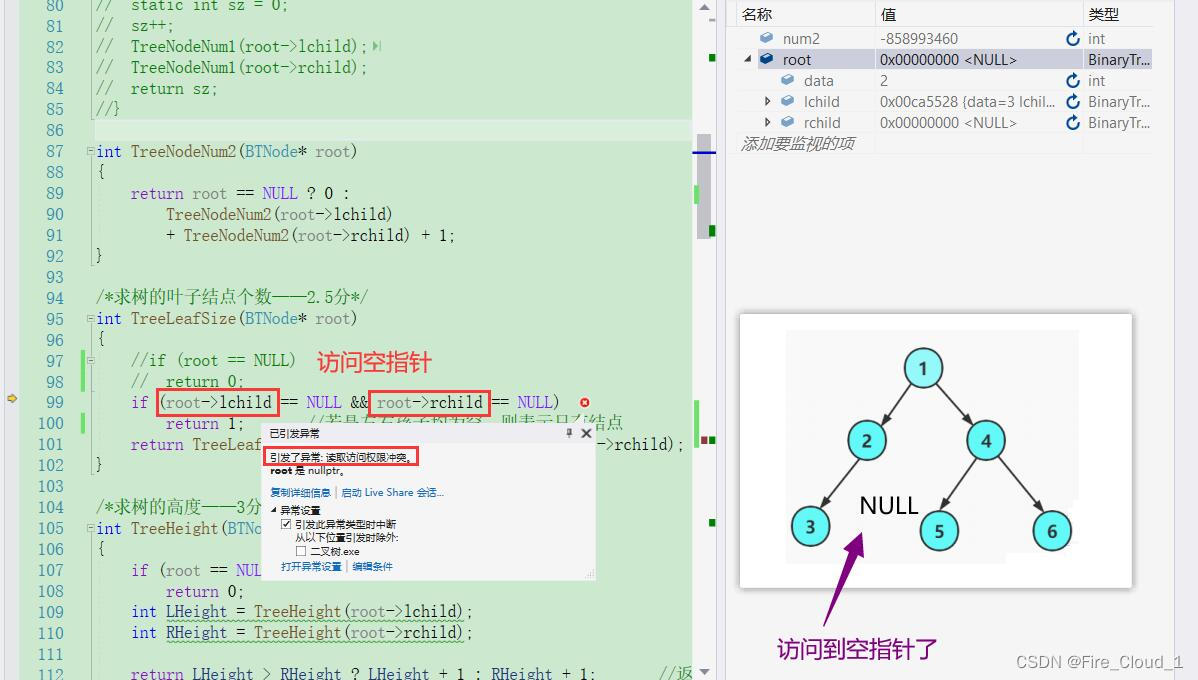Collapse the TreeNodeNum2 function outline
The width and height of the screenshot is (1198, 680).
point(90,151)
